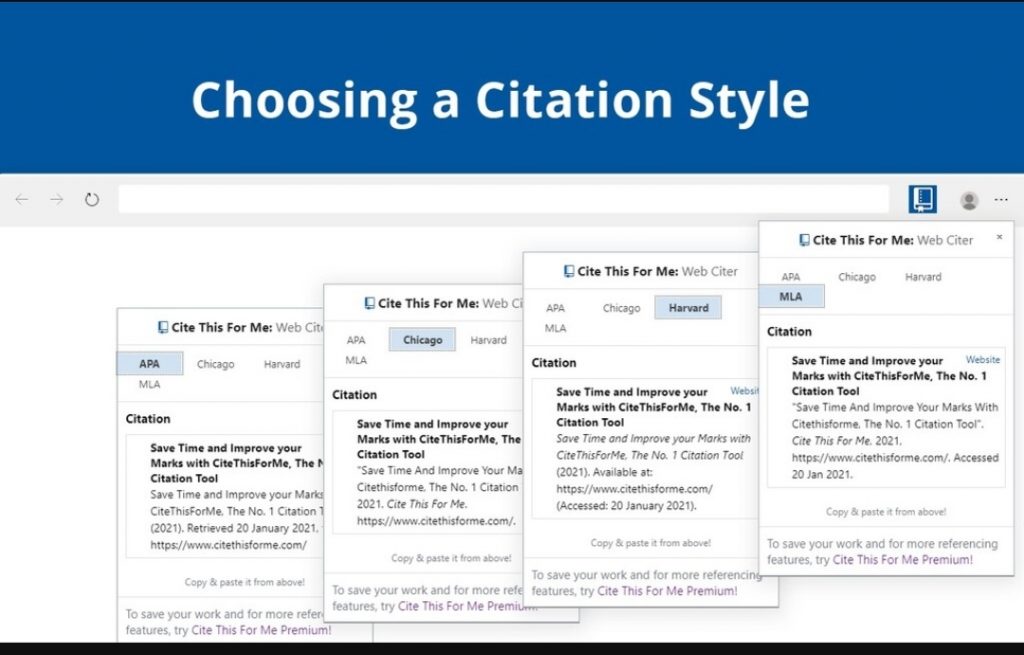
Task: Select the highlighted MLA tab in the rightmost popup
Action: click(792, 296)
